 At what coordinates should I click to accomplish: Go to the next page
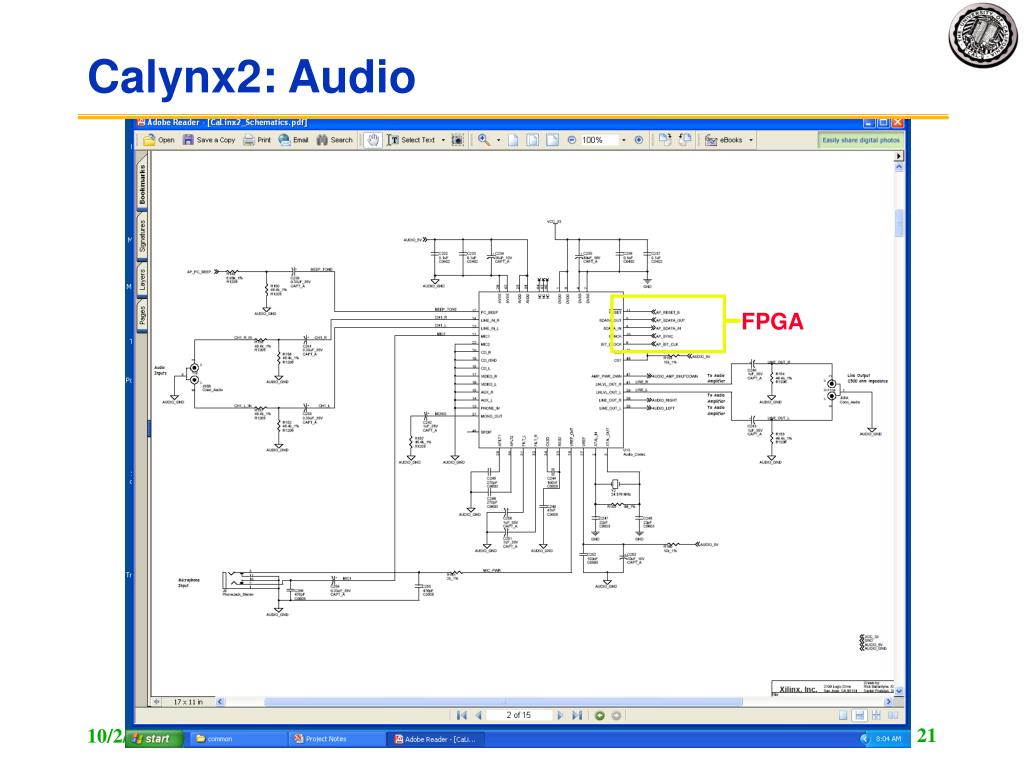point(560,716)
